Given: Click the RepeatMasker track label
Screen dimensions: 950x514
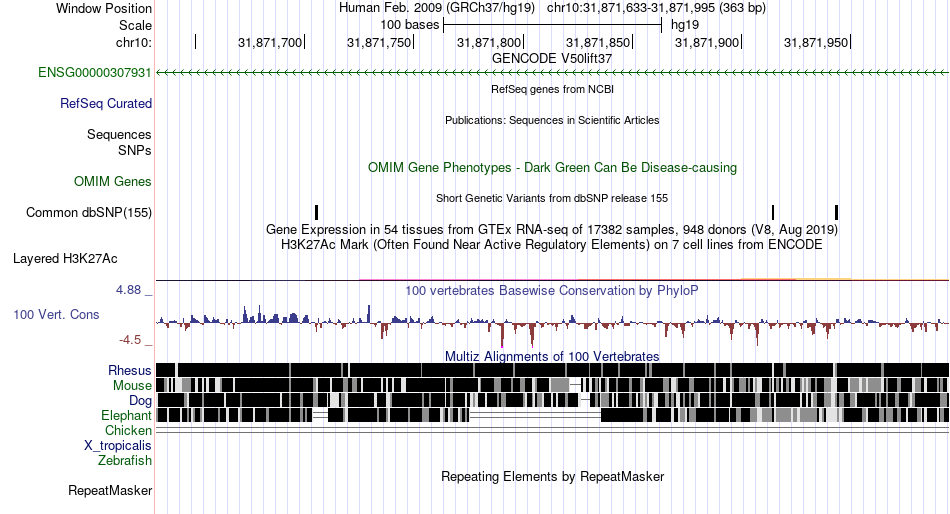Looking at the screenshot, I should 110,490.
